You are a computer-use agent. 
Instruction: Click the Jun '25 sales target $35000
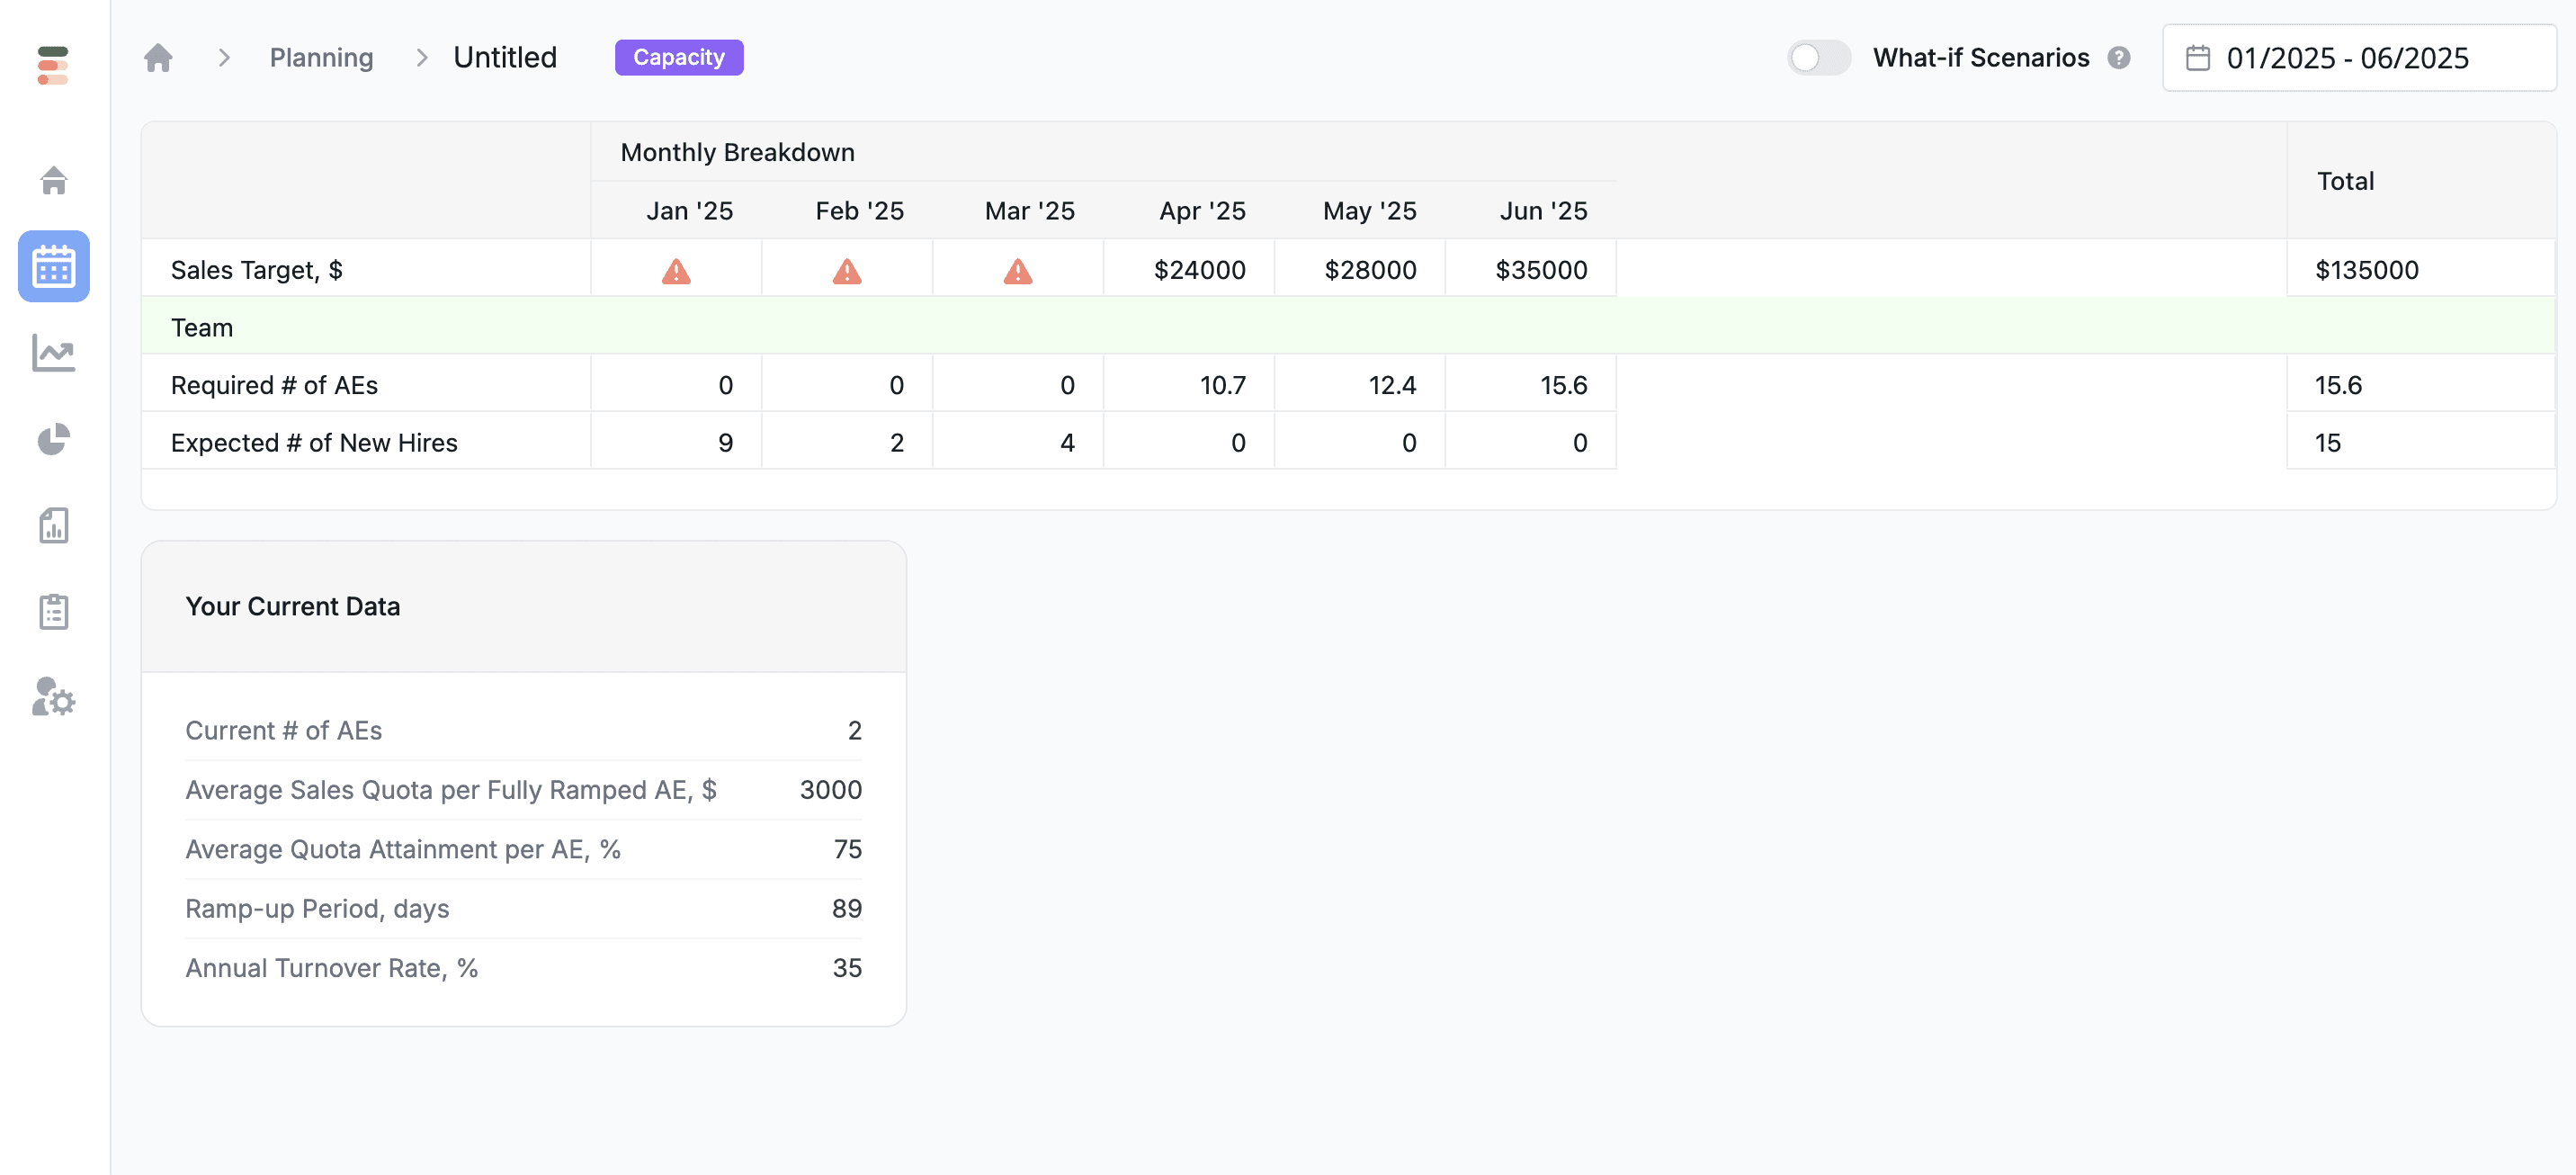click(x=1541, y=270)
